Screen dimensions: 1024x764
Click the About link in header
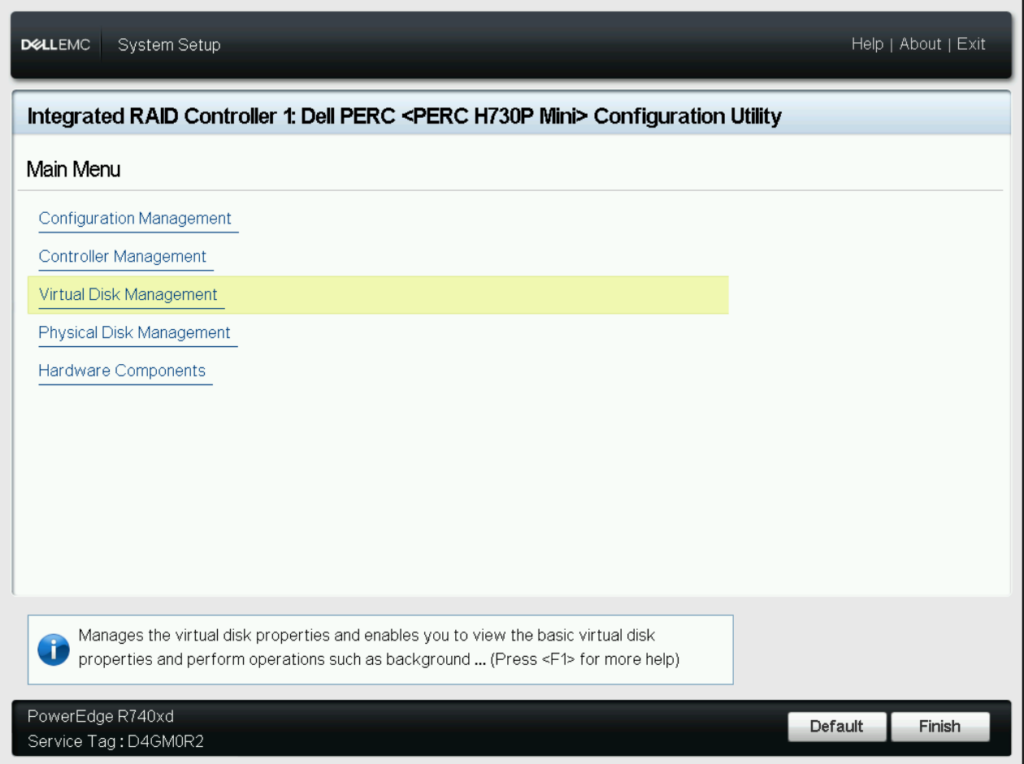pyautogui.click(x=920, y=44)
